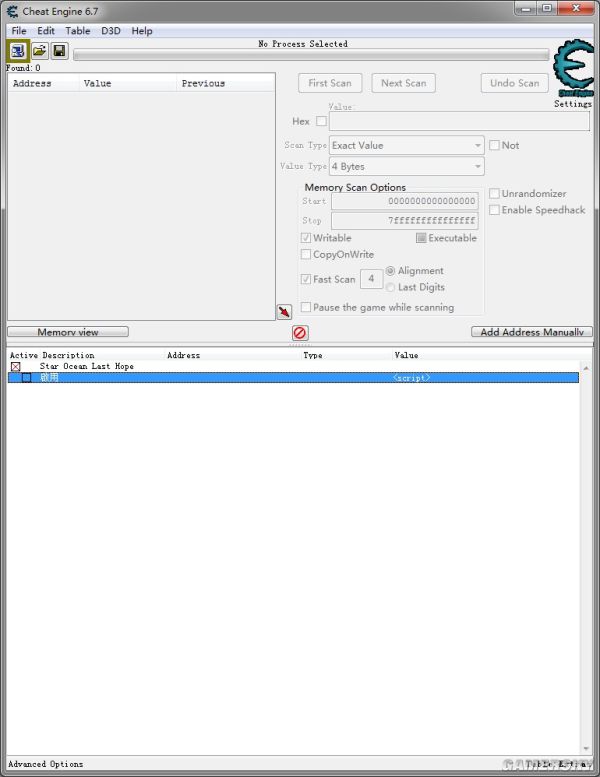This screenshot has height=777, width=600.
Task: Click Add Address Manually button
Action: (532, 332)
